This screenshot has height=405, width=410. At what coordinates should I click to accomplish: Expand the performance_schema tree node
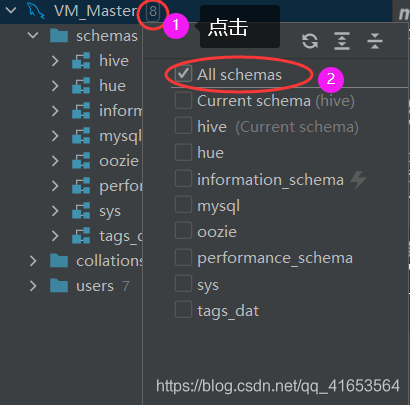[55, 186]
